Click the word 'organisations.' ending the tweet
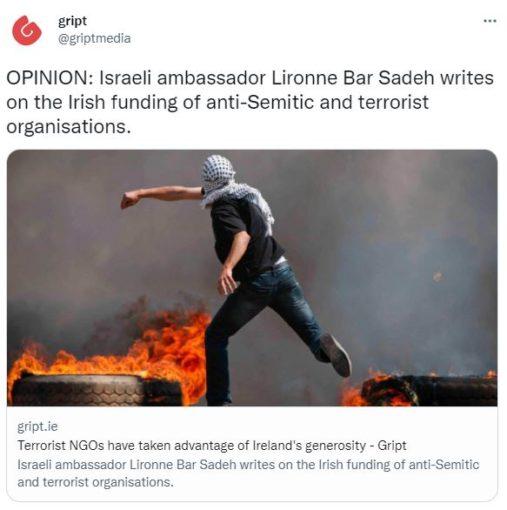This screenshot has height=510, width=507. click(x=69, y=127)
